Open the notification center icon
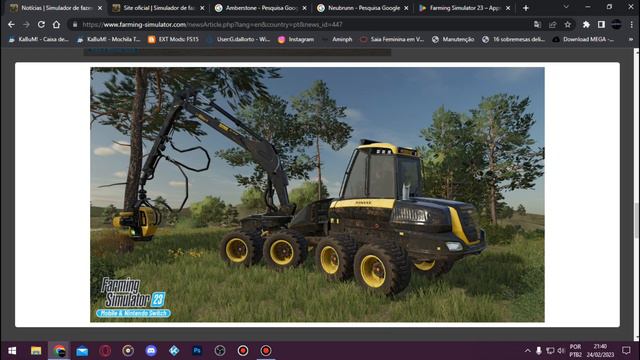The width and height of the screenshot is (640, 360). (x=626, y=351)
